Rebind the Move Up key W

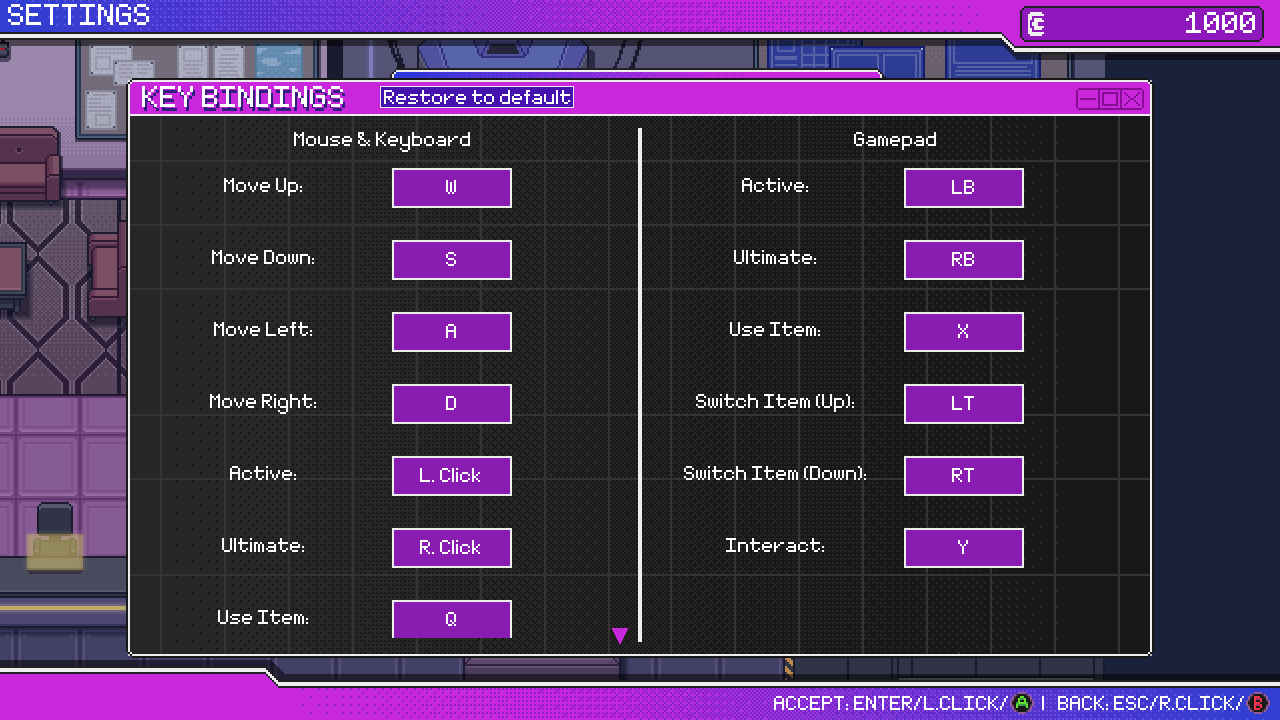click(452, 188)
